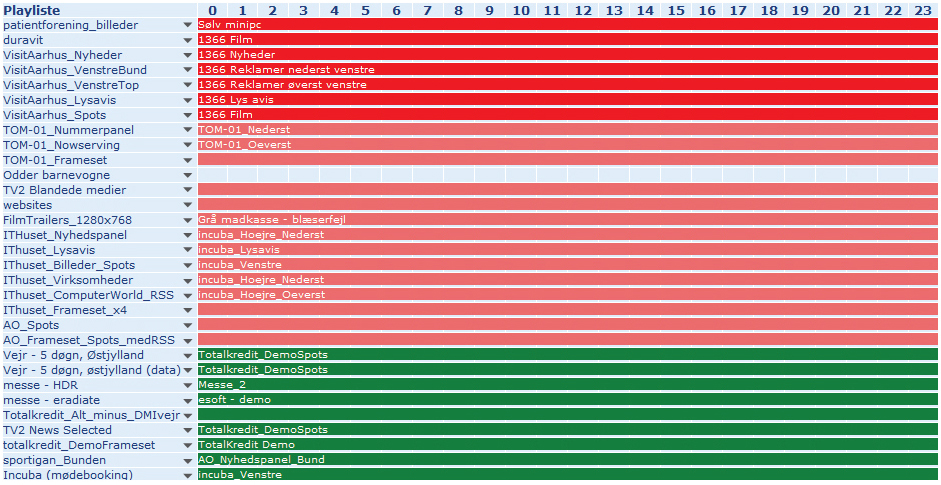Click hour 18 column header
The height and width of the screenshot is (485, 941).
point(769,10)
